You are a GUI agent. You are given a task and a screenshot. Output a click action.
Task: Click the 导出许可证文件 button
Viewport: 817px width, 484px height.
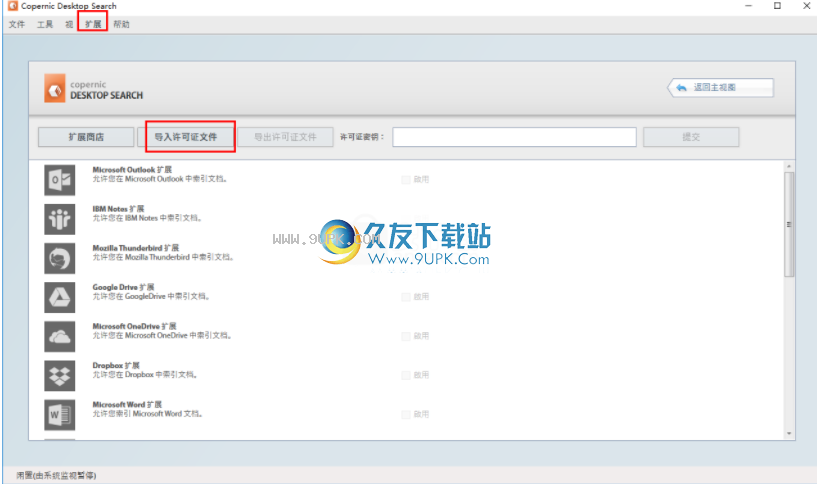point(285,137)
